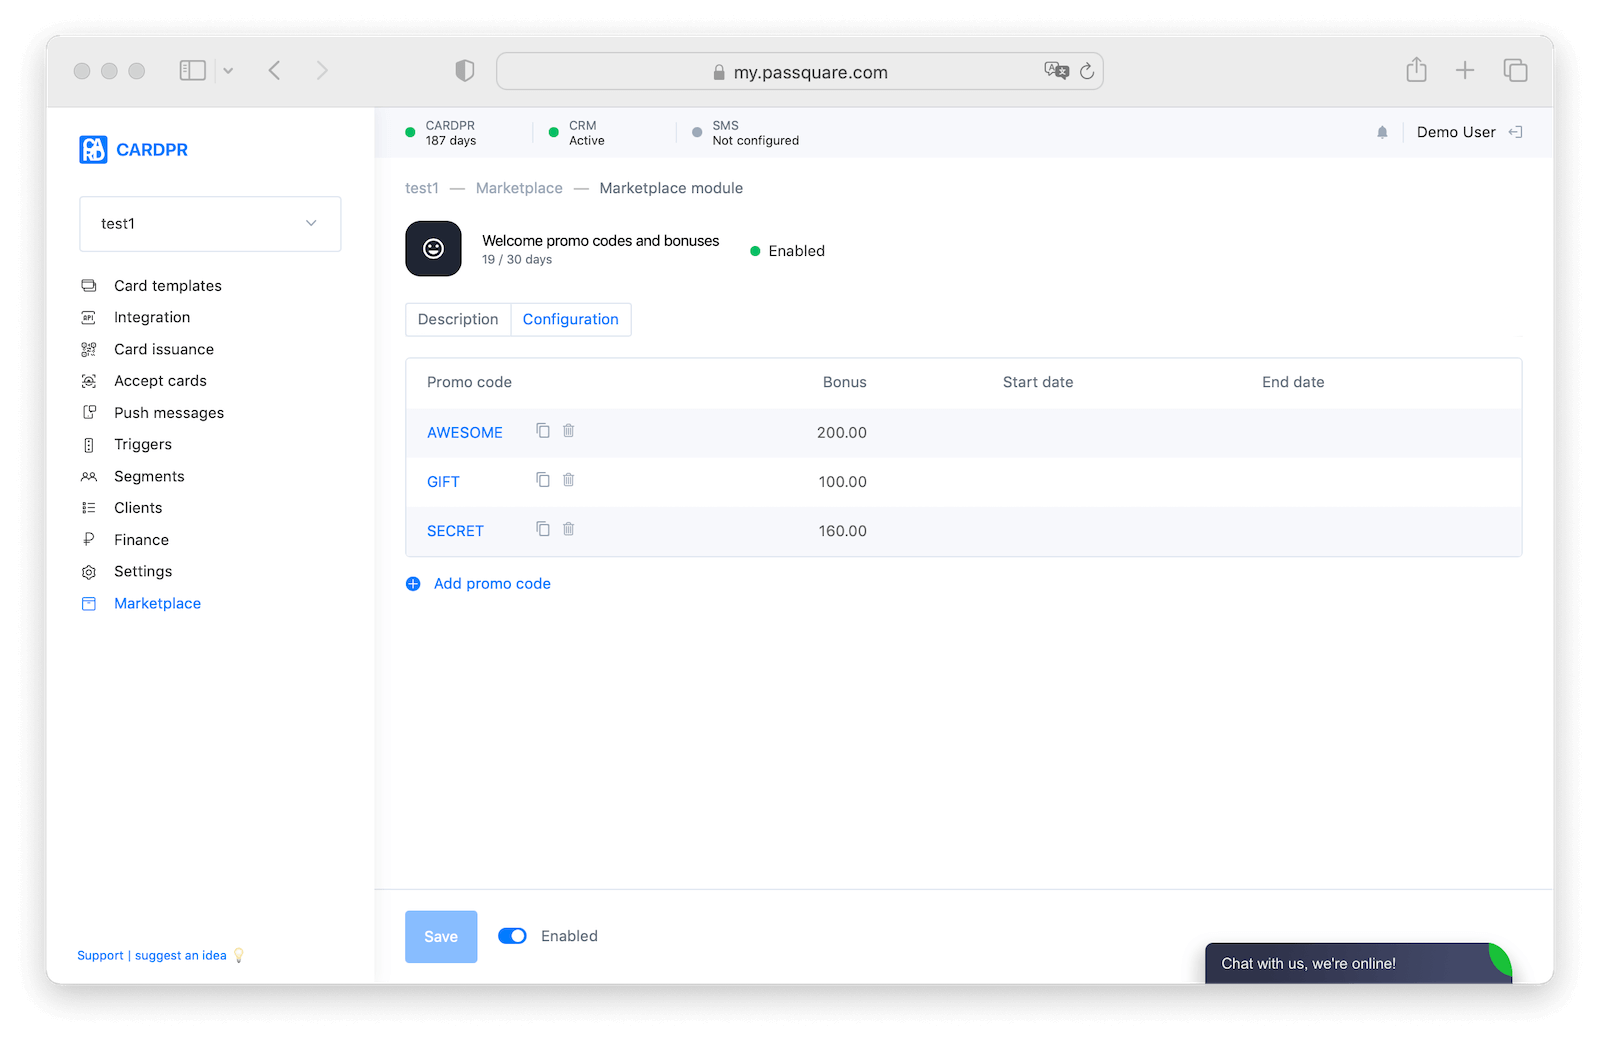The width and height of the screenshot is (1600, 1041).
Task: Click the Settings gear icon
Action: (x=89, y=571)
